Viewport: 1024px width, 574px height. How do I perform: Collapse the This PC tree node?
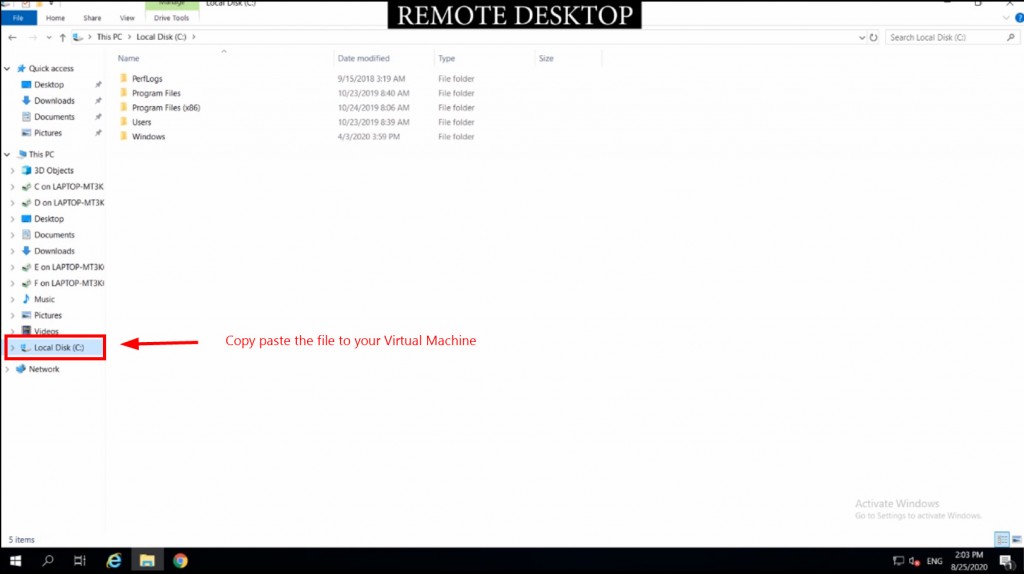[x=7, y=155]
